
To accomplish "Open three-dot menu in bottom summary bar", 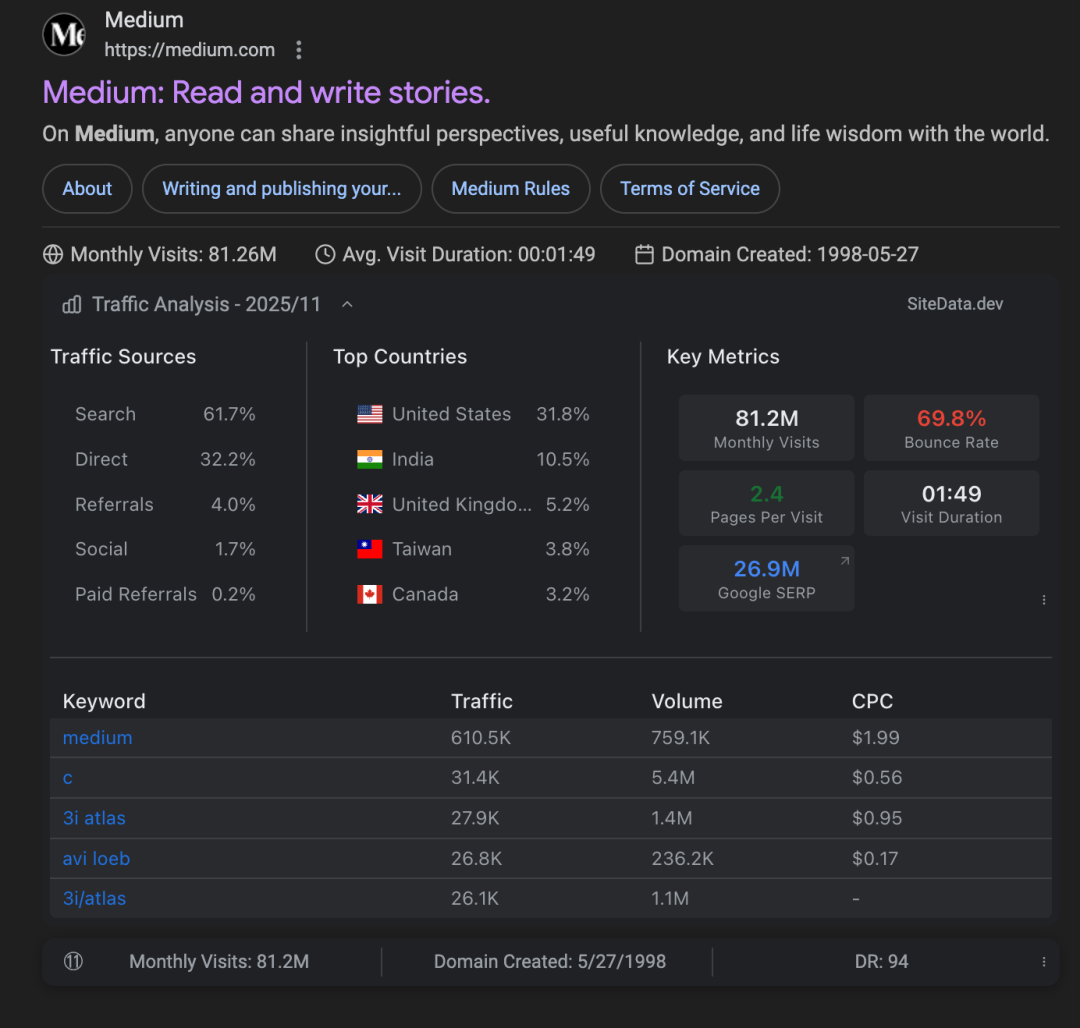I will 1044,961.
